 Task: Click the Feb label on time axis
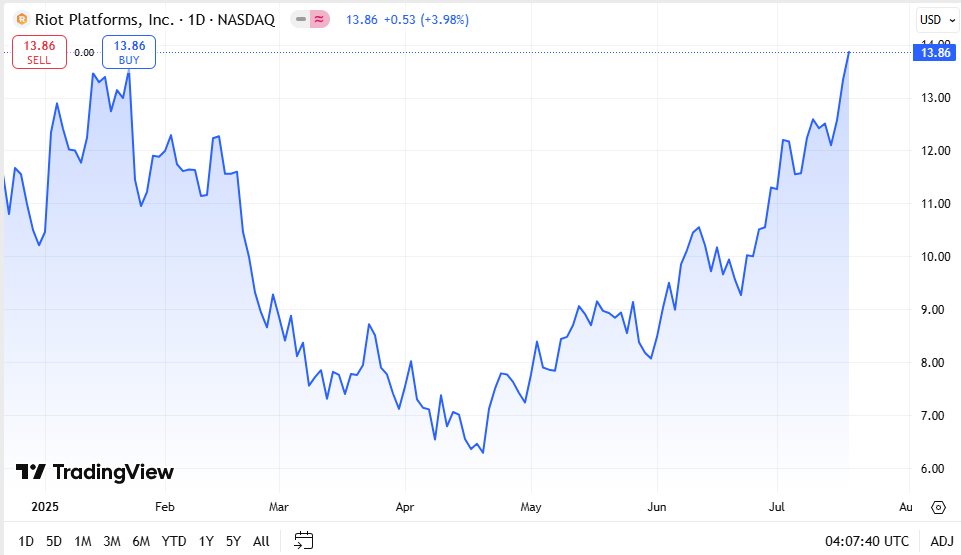tap(165, 507)
